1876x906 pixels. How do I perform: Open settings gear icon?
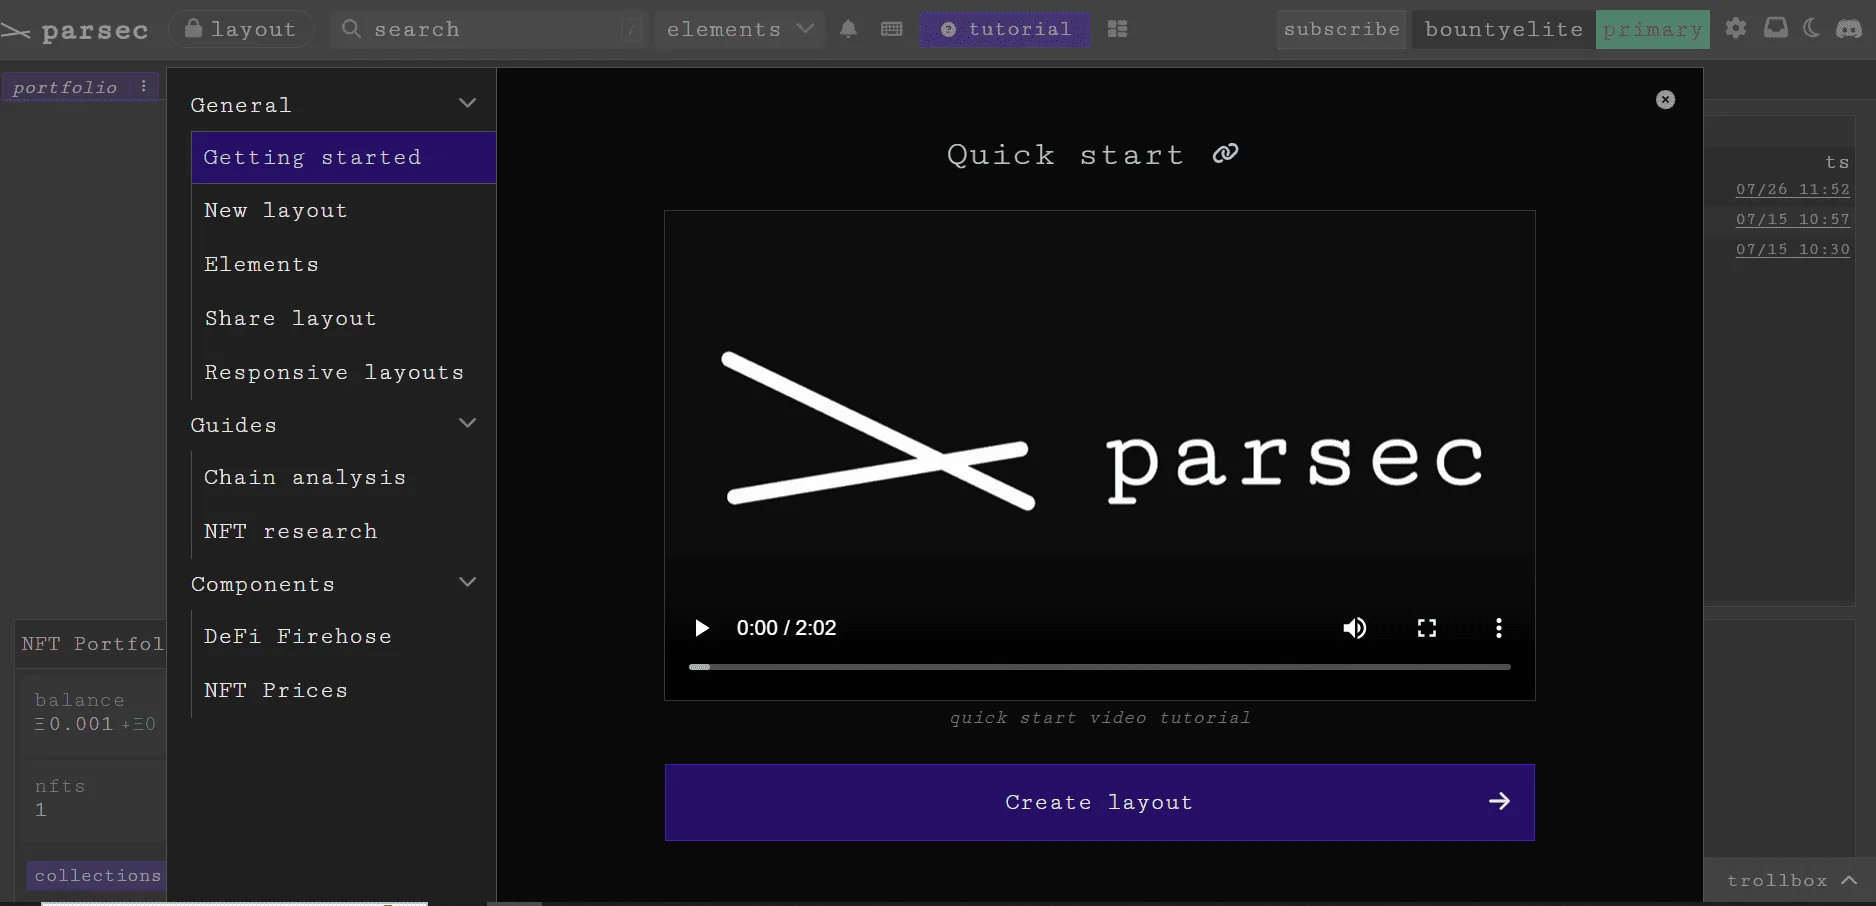(1736, 28)
